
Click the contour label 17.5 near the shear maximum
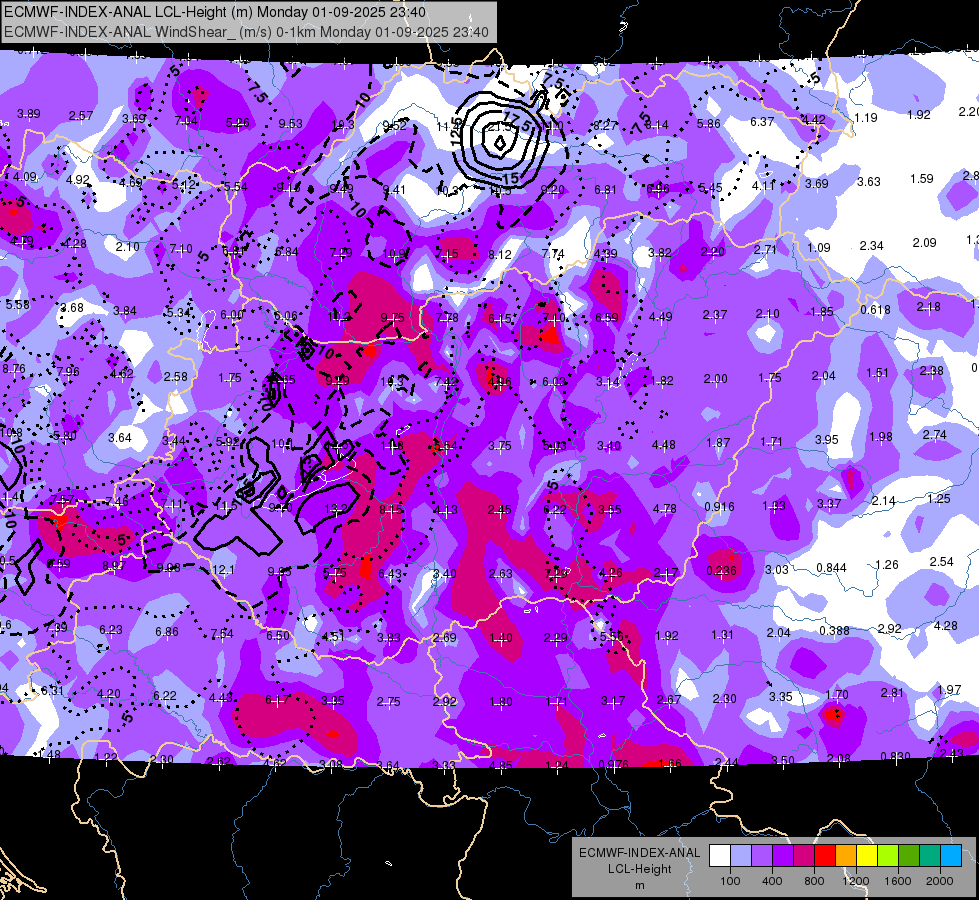click(x=516, y=120)
